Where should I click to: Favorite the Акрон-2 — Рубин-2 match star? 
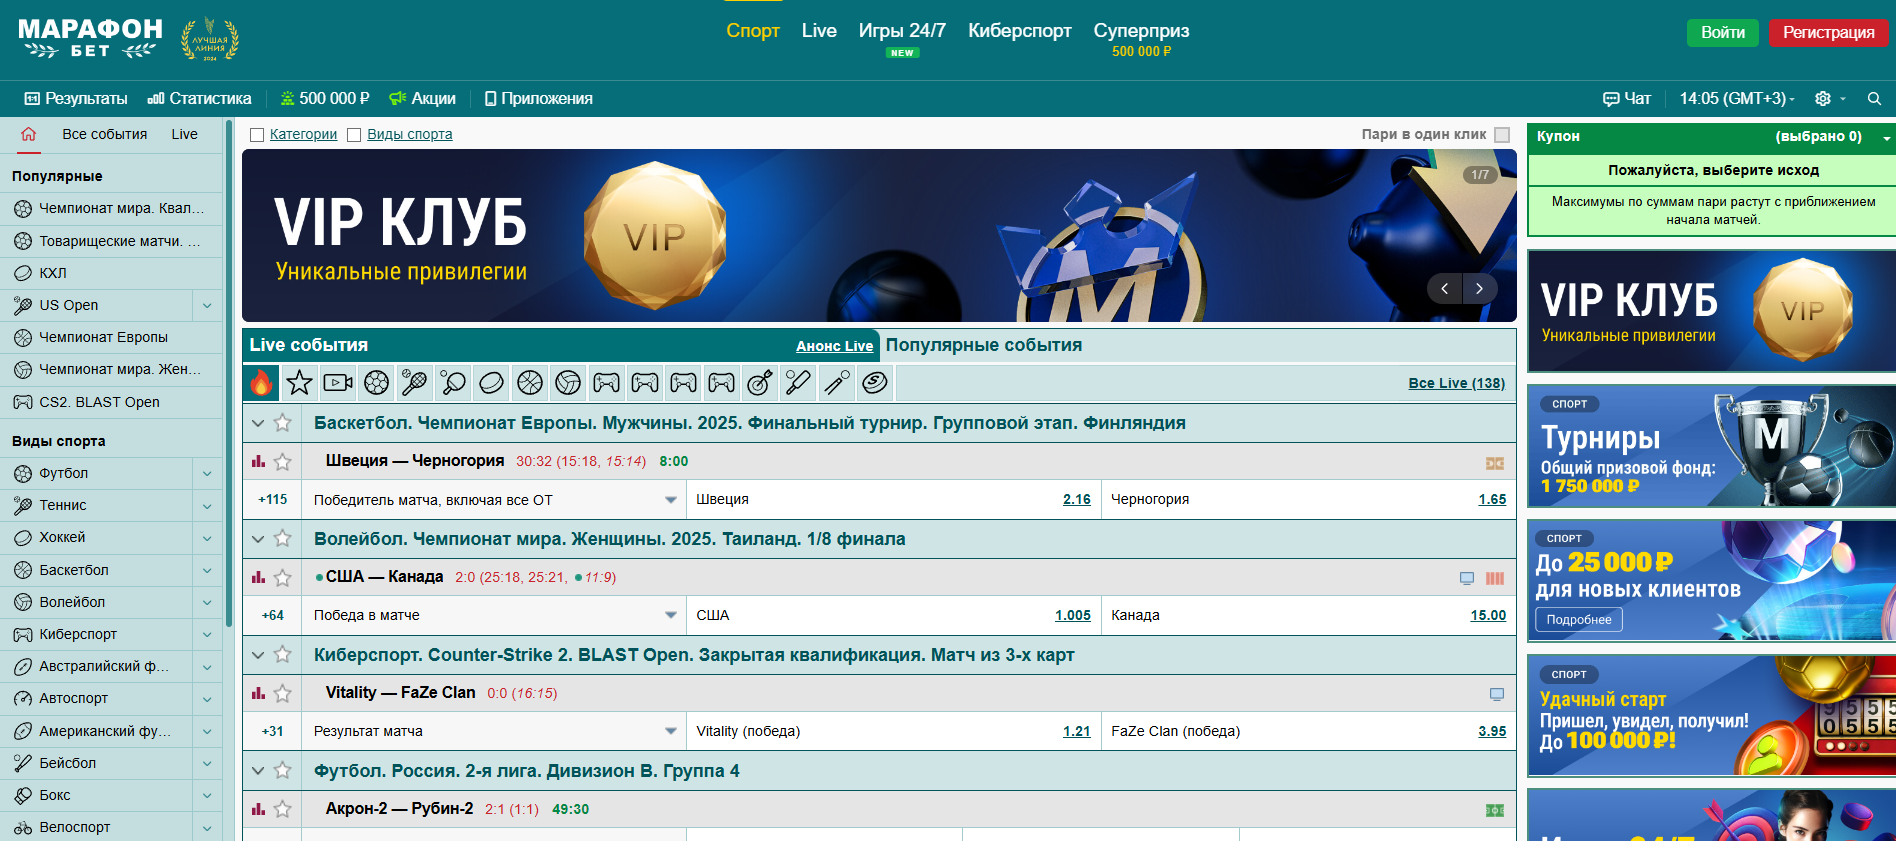point(283,810)
